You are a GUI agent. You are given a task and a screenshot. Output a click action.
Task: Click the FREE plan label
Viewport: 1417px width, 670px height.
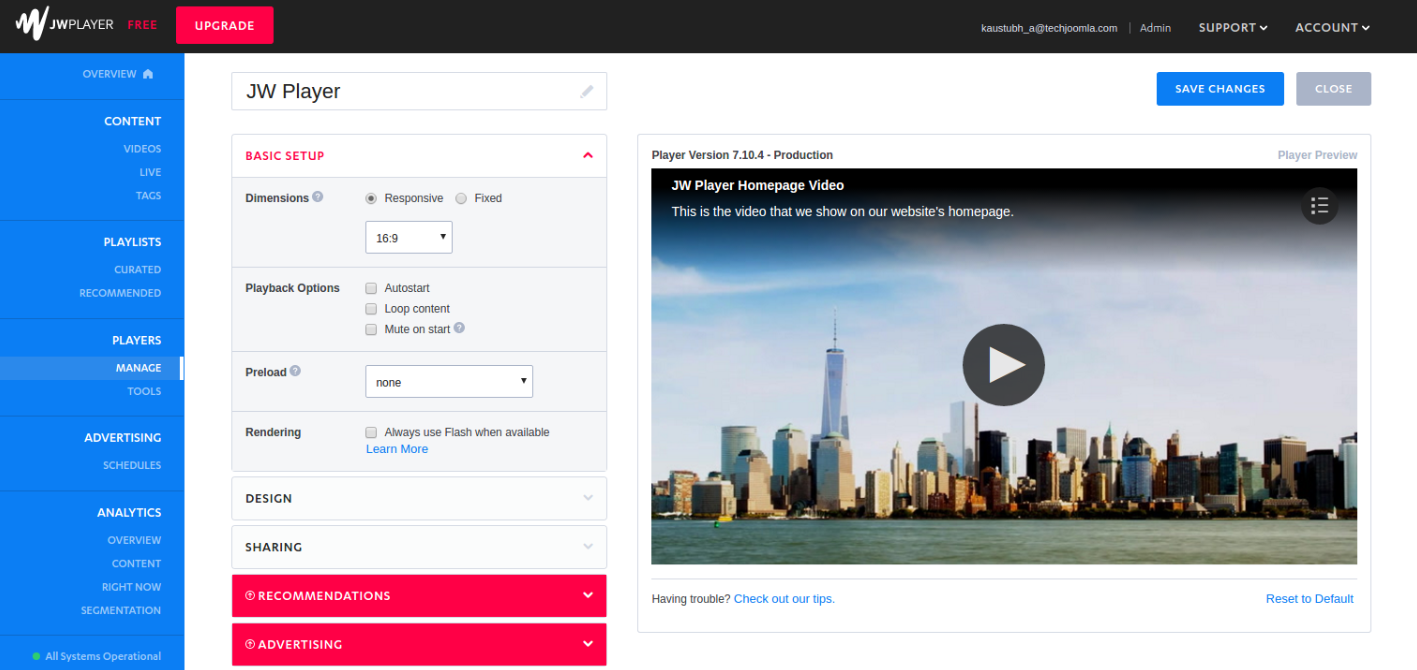click(x=142, y=25)
